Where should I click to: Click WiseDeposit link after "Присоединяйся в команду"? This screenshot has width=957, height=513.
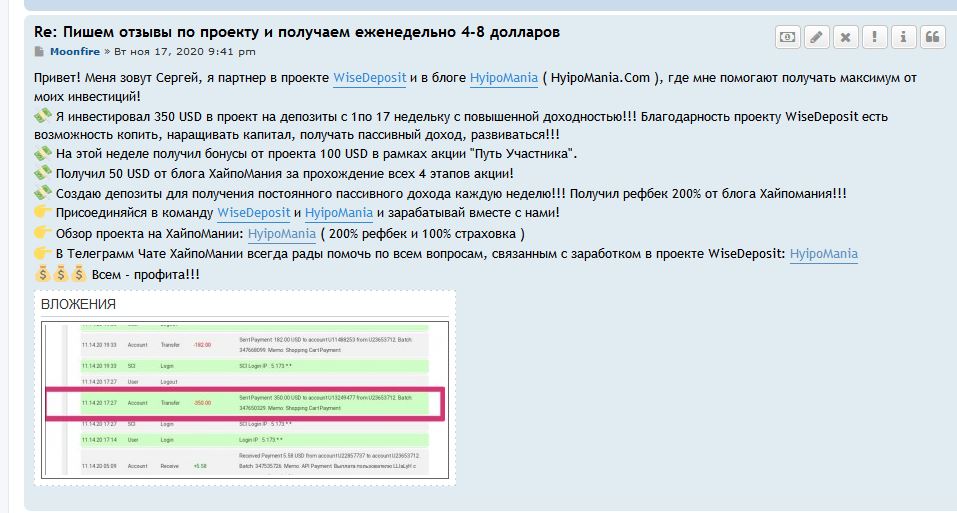tap(253, 213)
